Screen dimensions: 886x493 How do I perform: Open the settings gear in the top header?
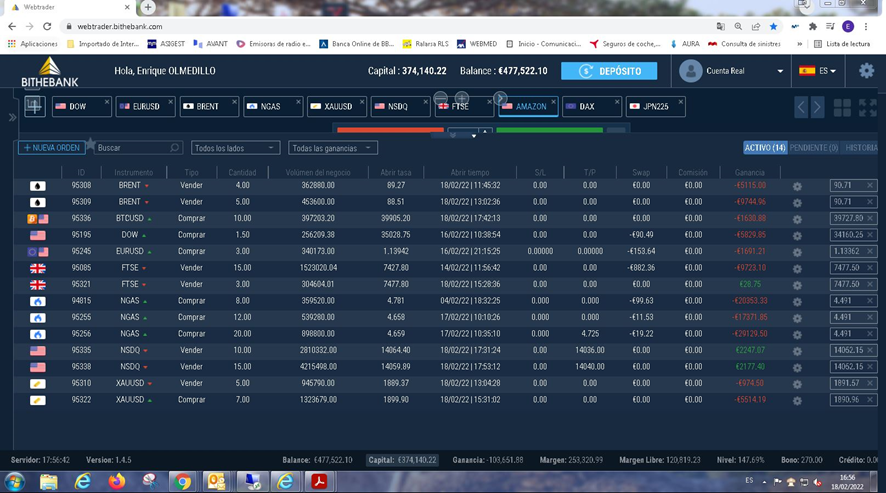tap(866, 71)
